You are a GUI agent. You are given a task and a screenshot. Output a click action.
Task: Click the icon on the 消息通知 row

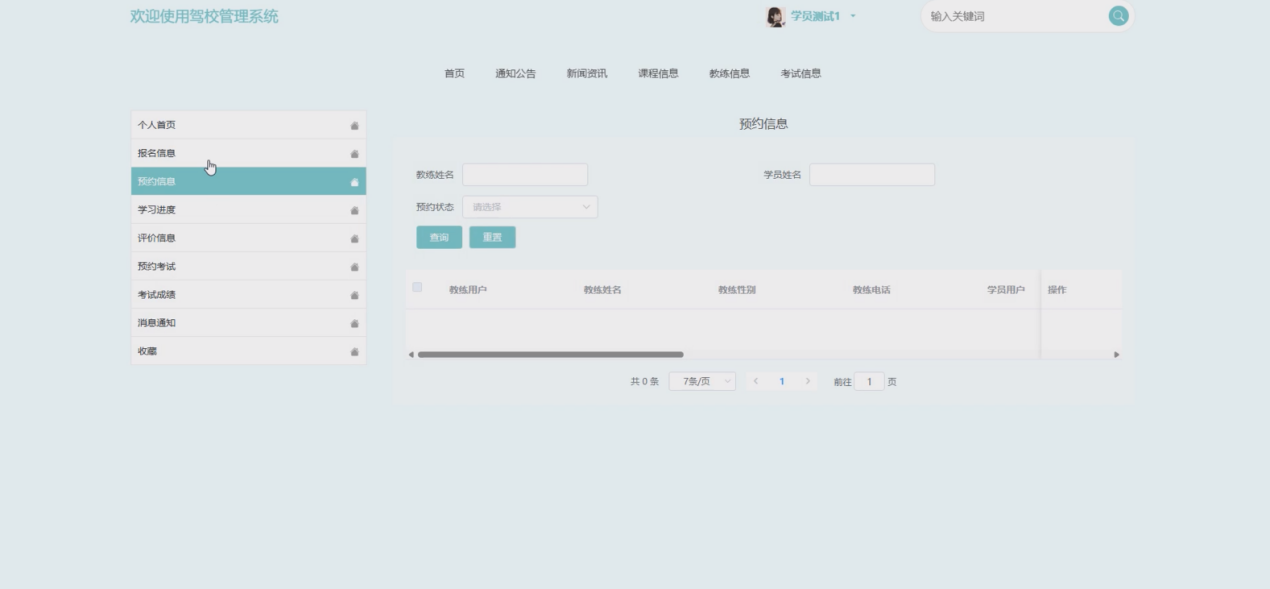(x=354, y=323)
